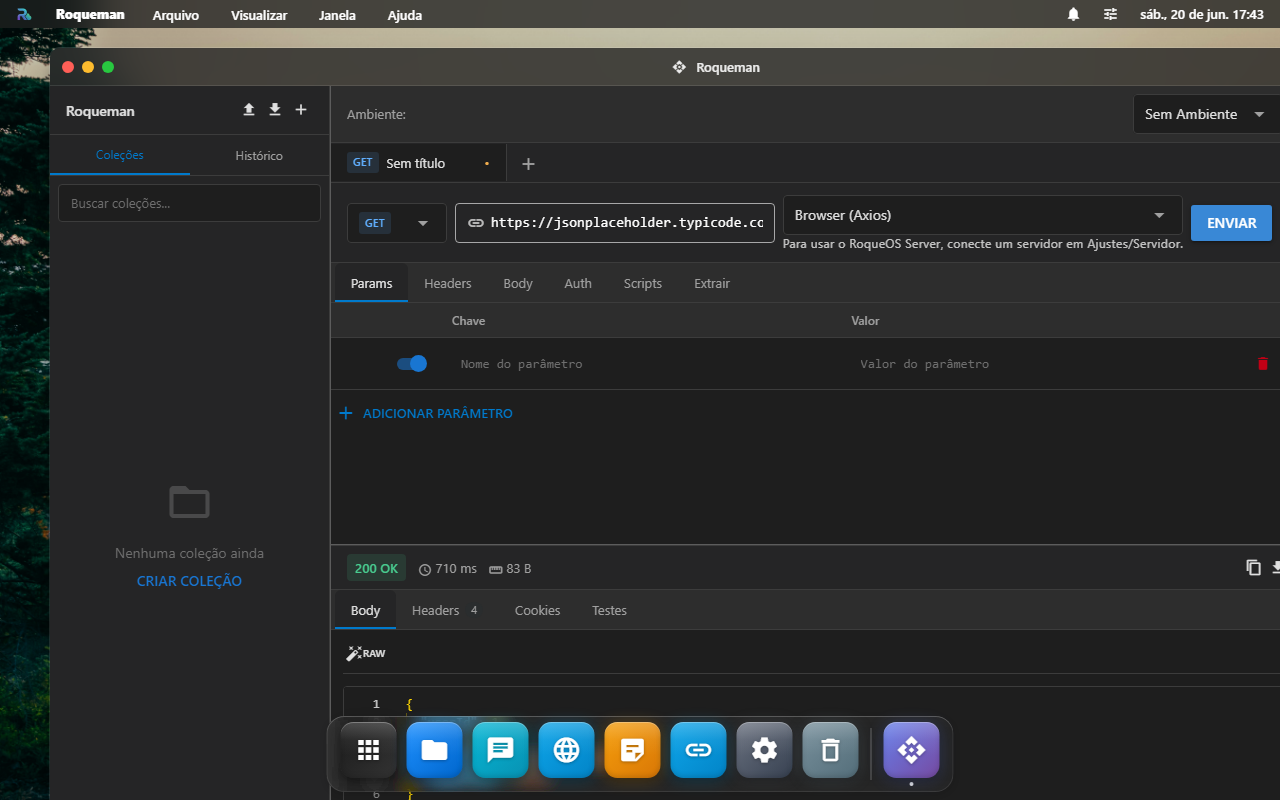Screen dimensions: 1280x800
Task: Click the CRIAR COLEÇÃO link
Action: tap(189, 581)
